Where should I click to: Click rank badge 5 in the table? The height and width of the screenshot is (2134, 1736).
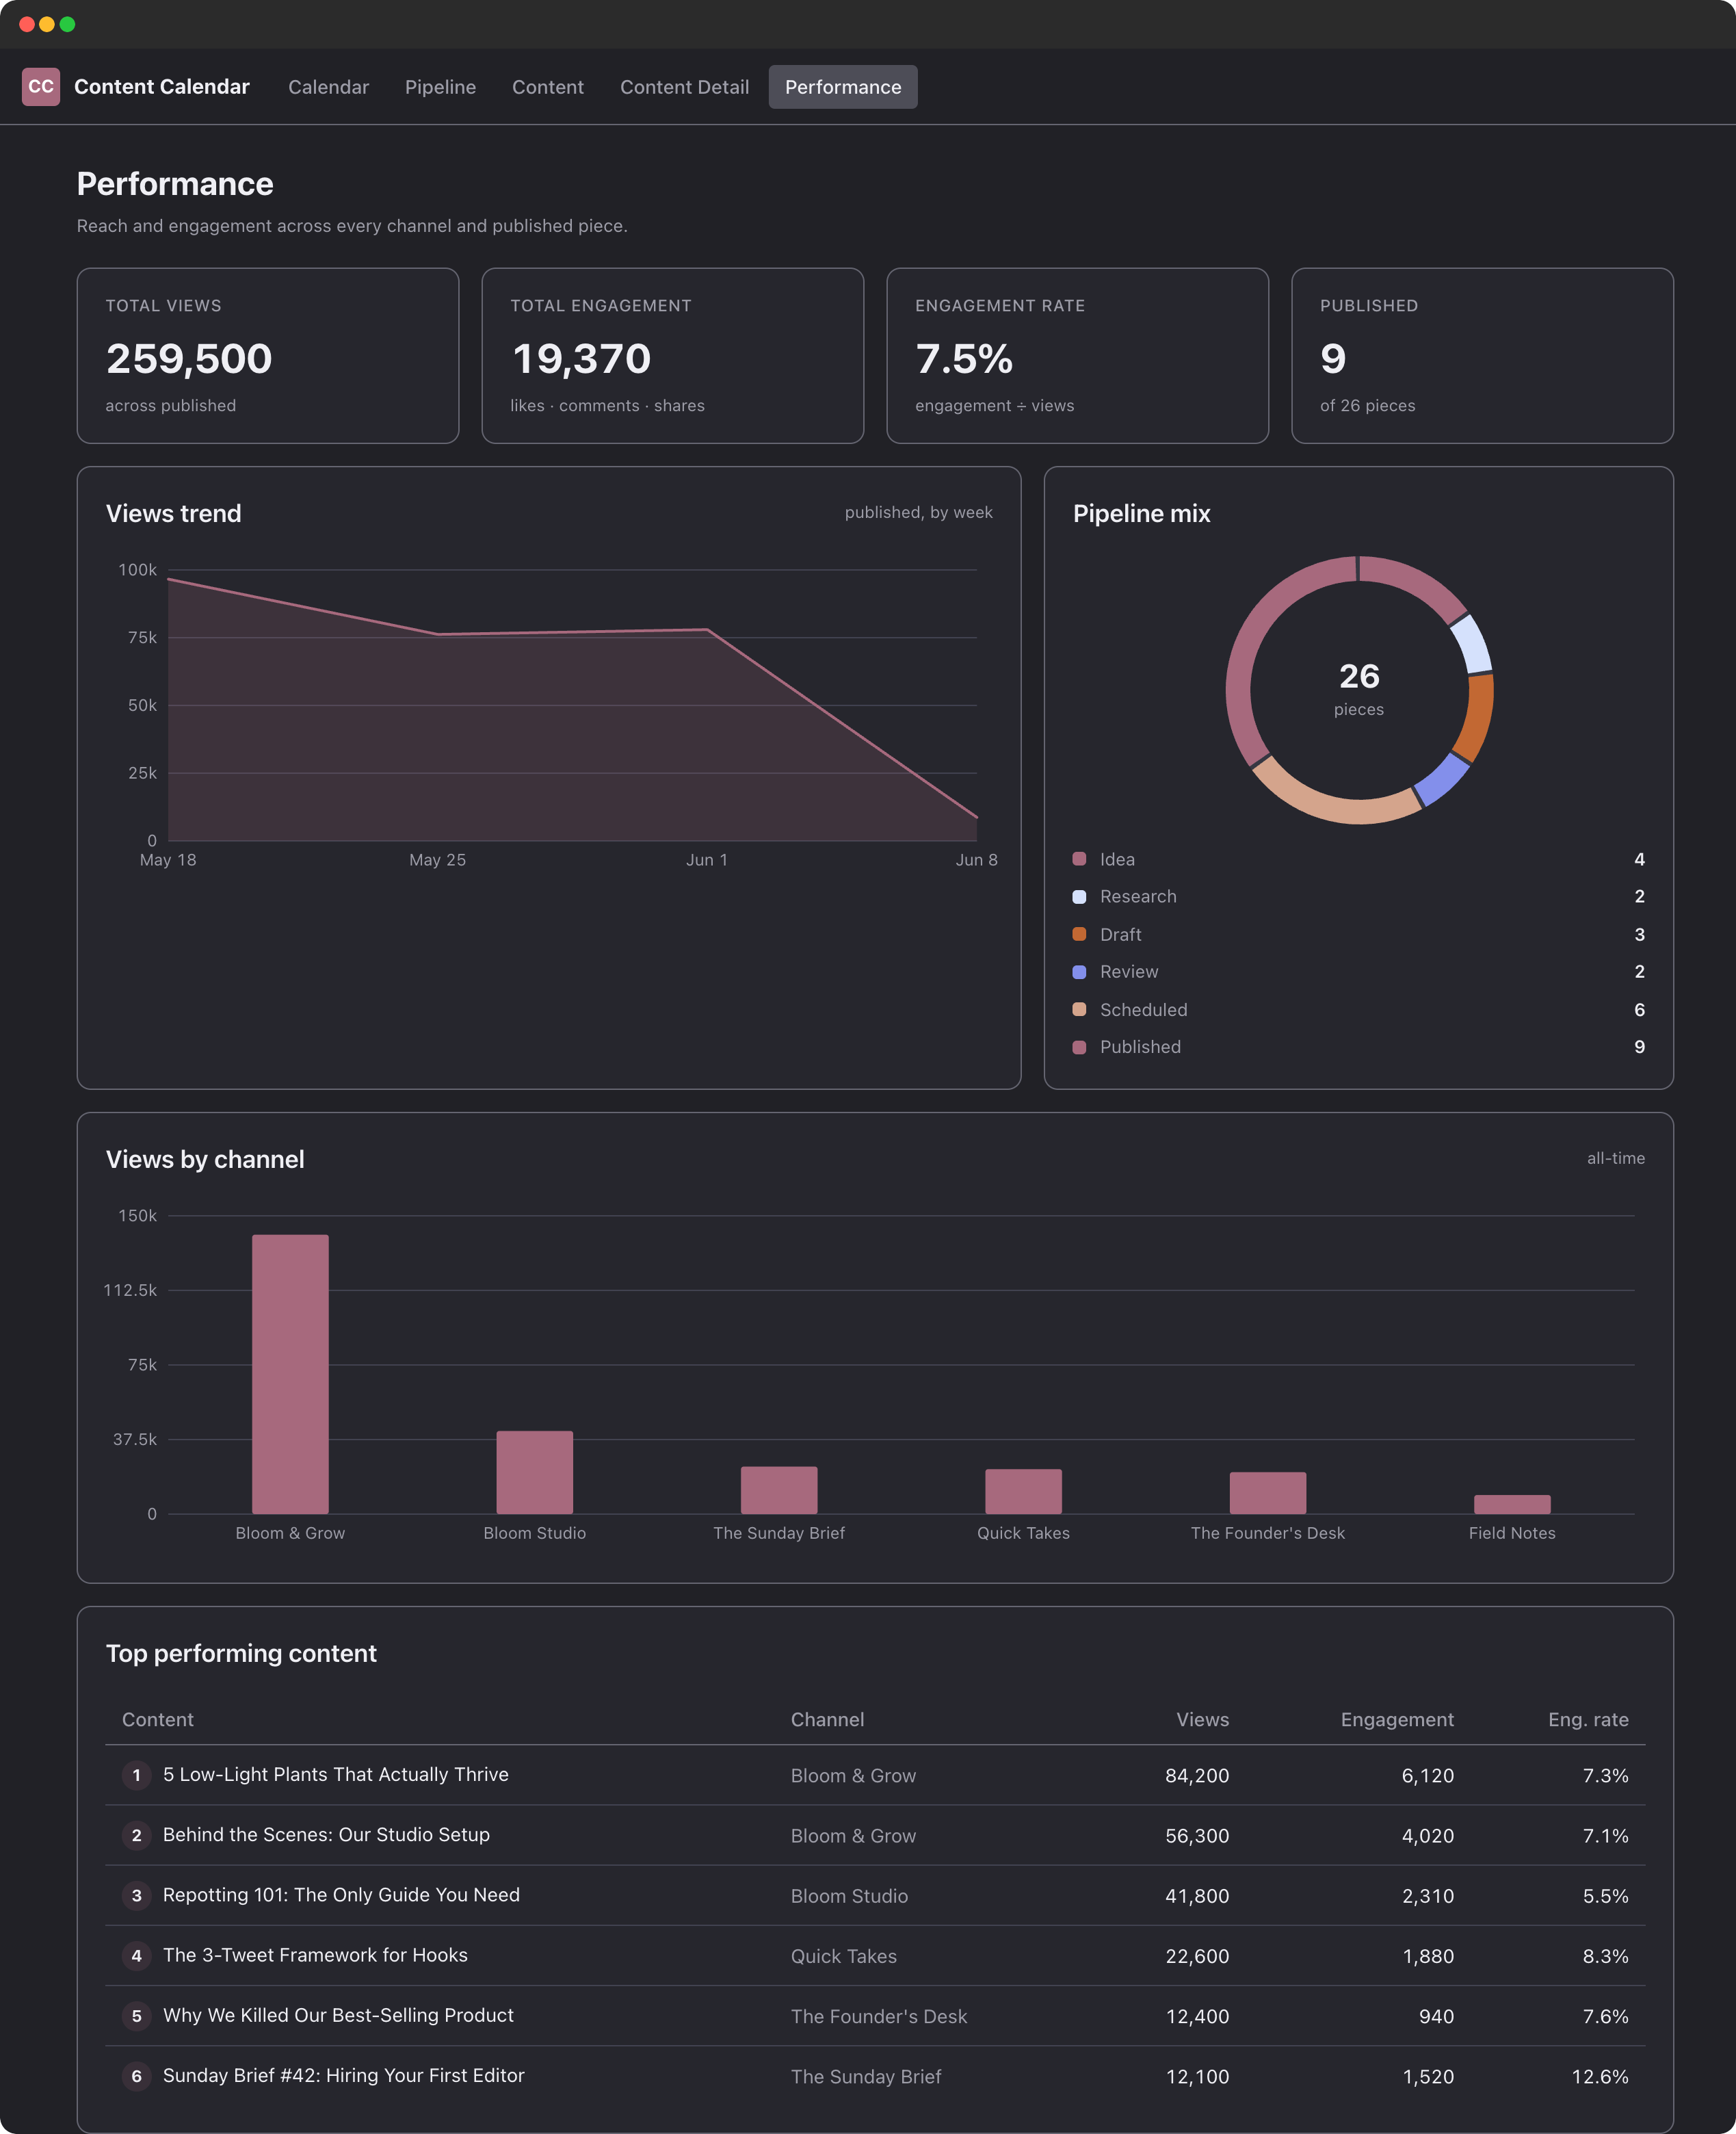tap(137, 2016)
